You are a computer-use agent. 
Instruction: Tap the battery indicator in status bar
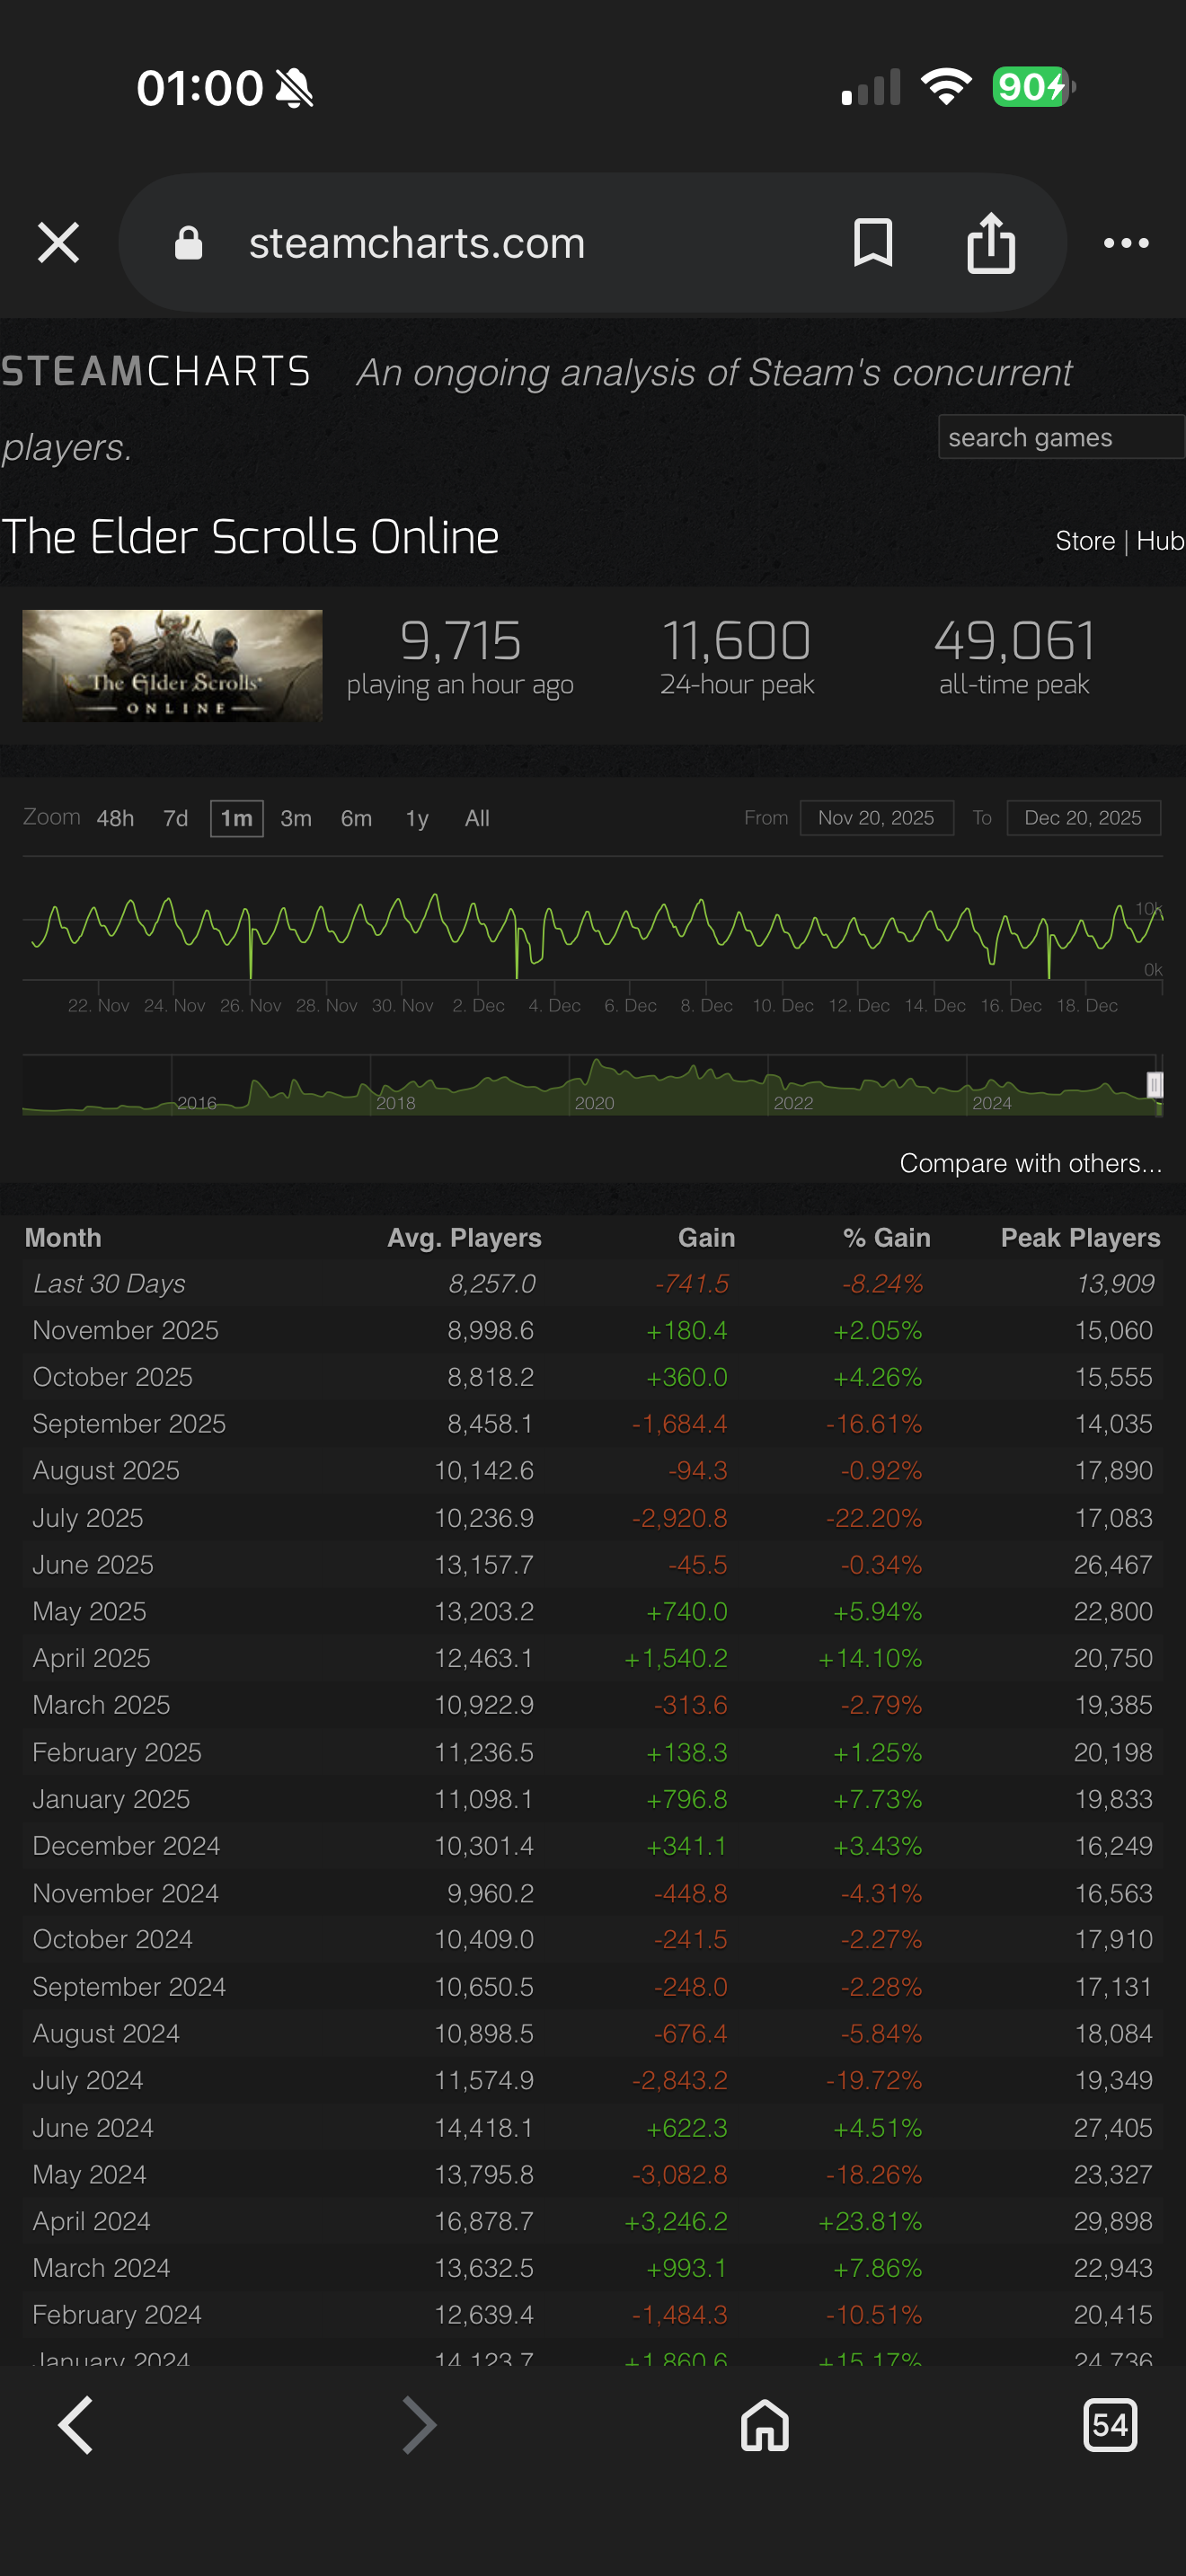pos(1033,87)
